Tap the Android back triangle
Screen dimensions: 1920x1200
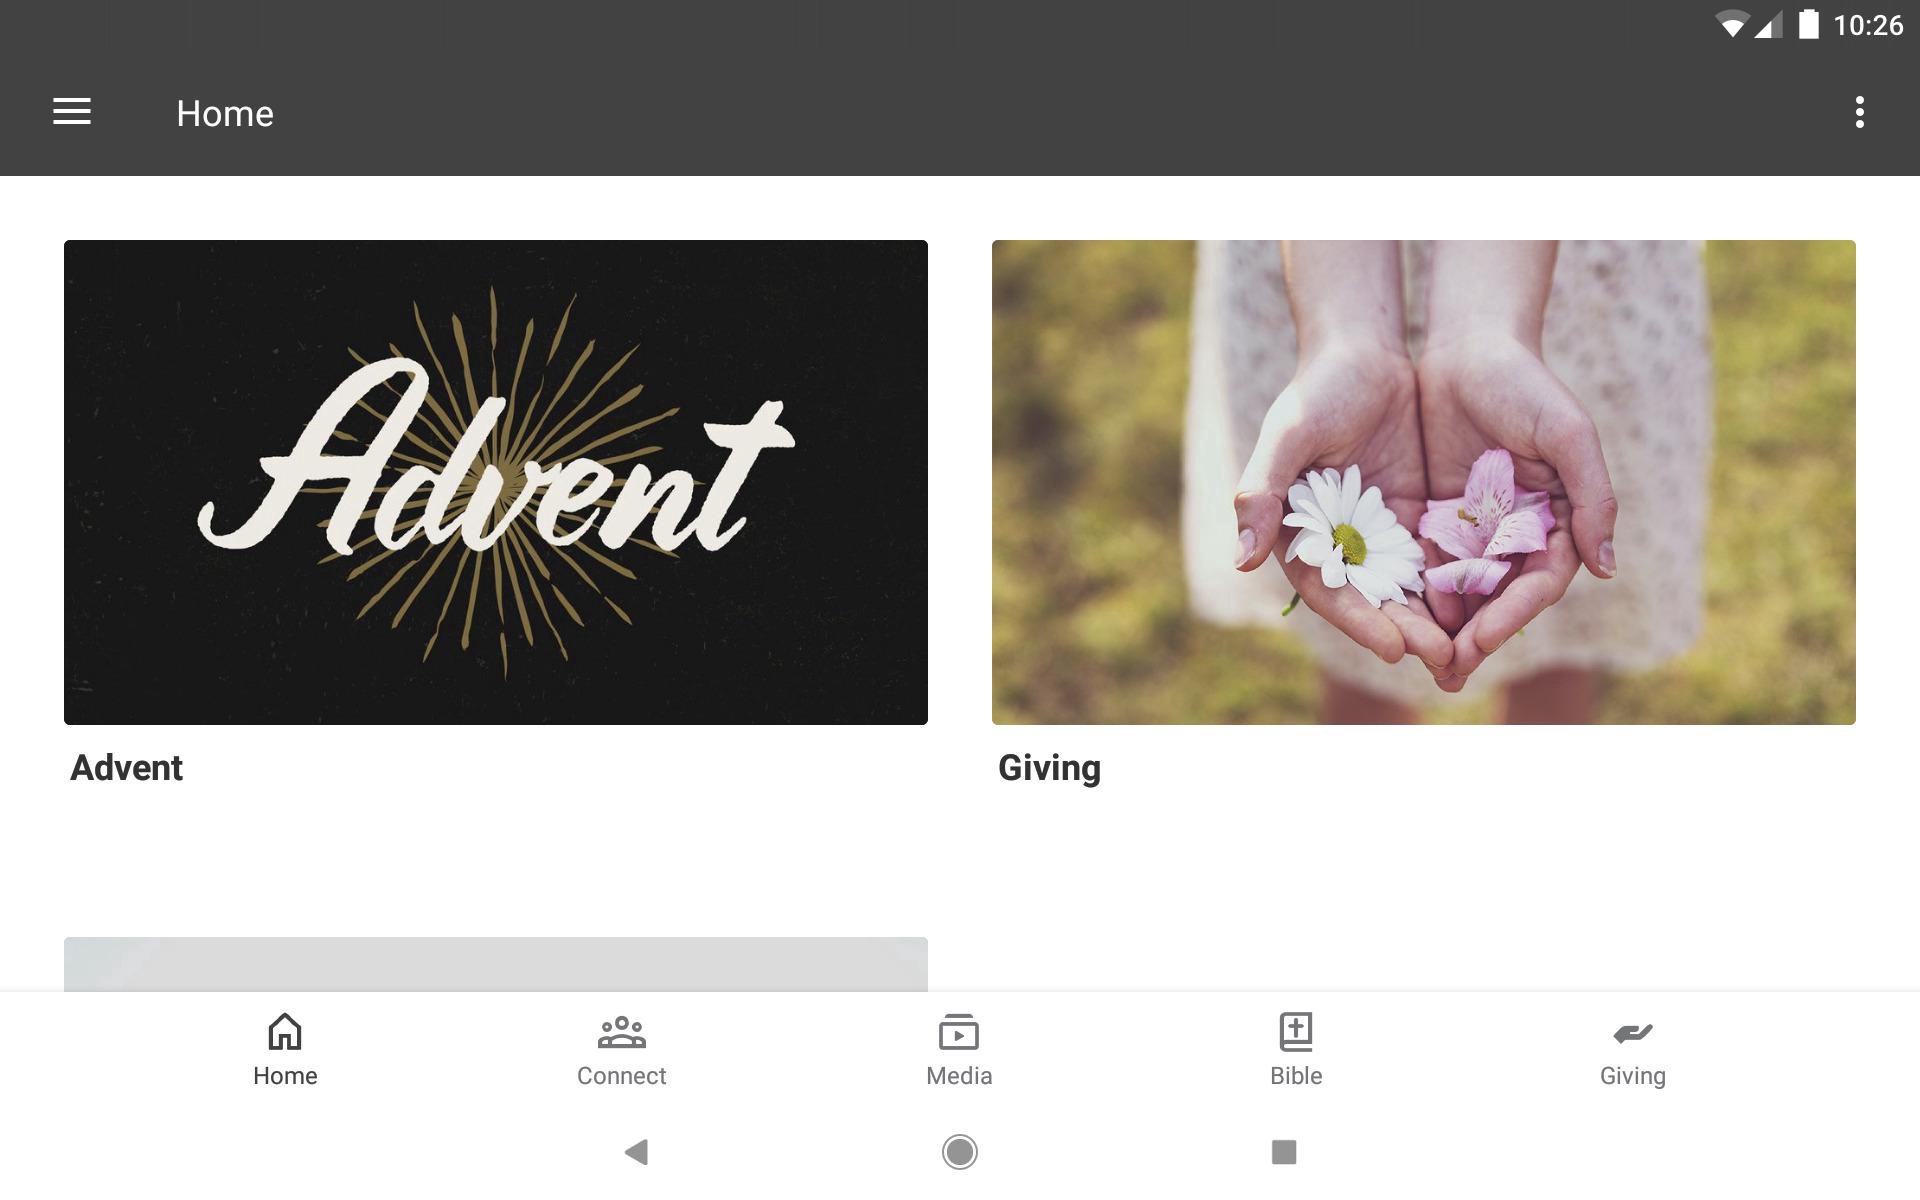click(x=636, y=1152)
